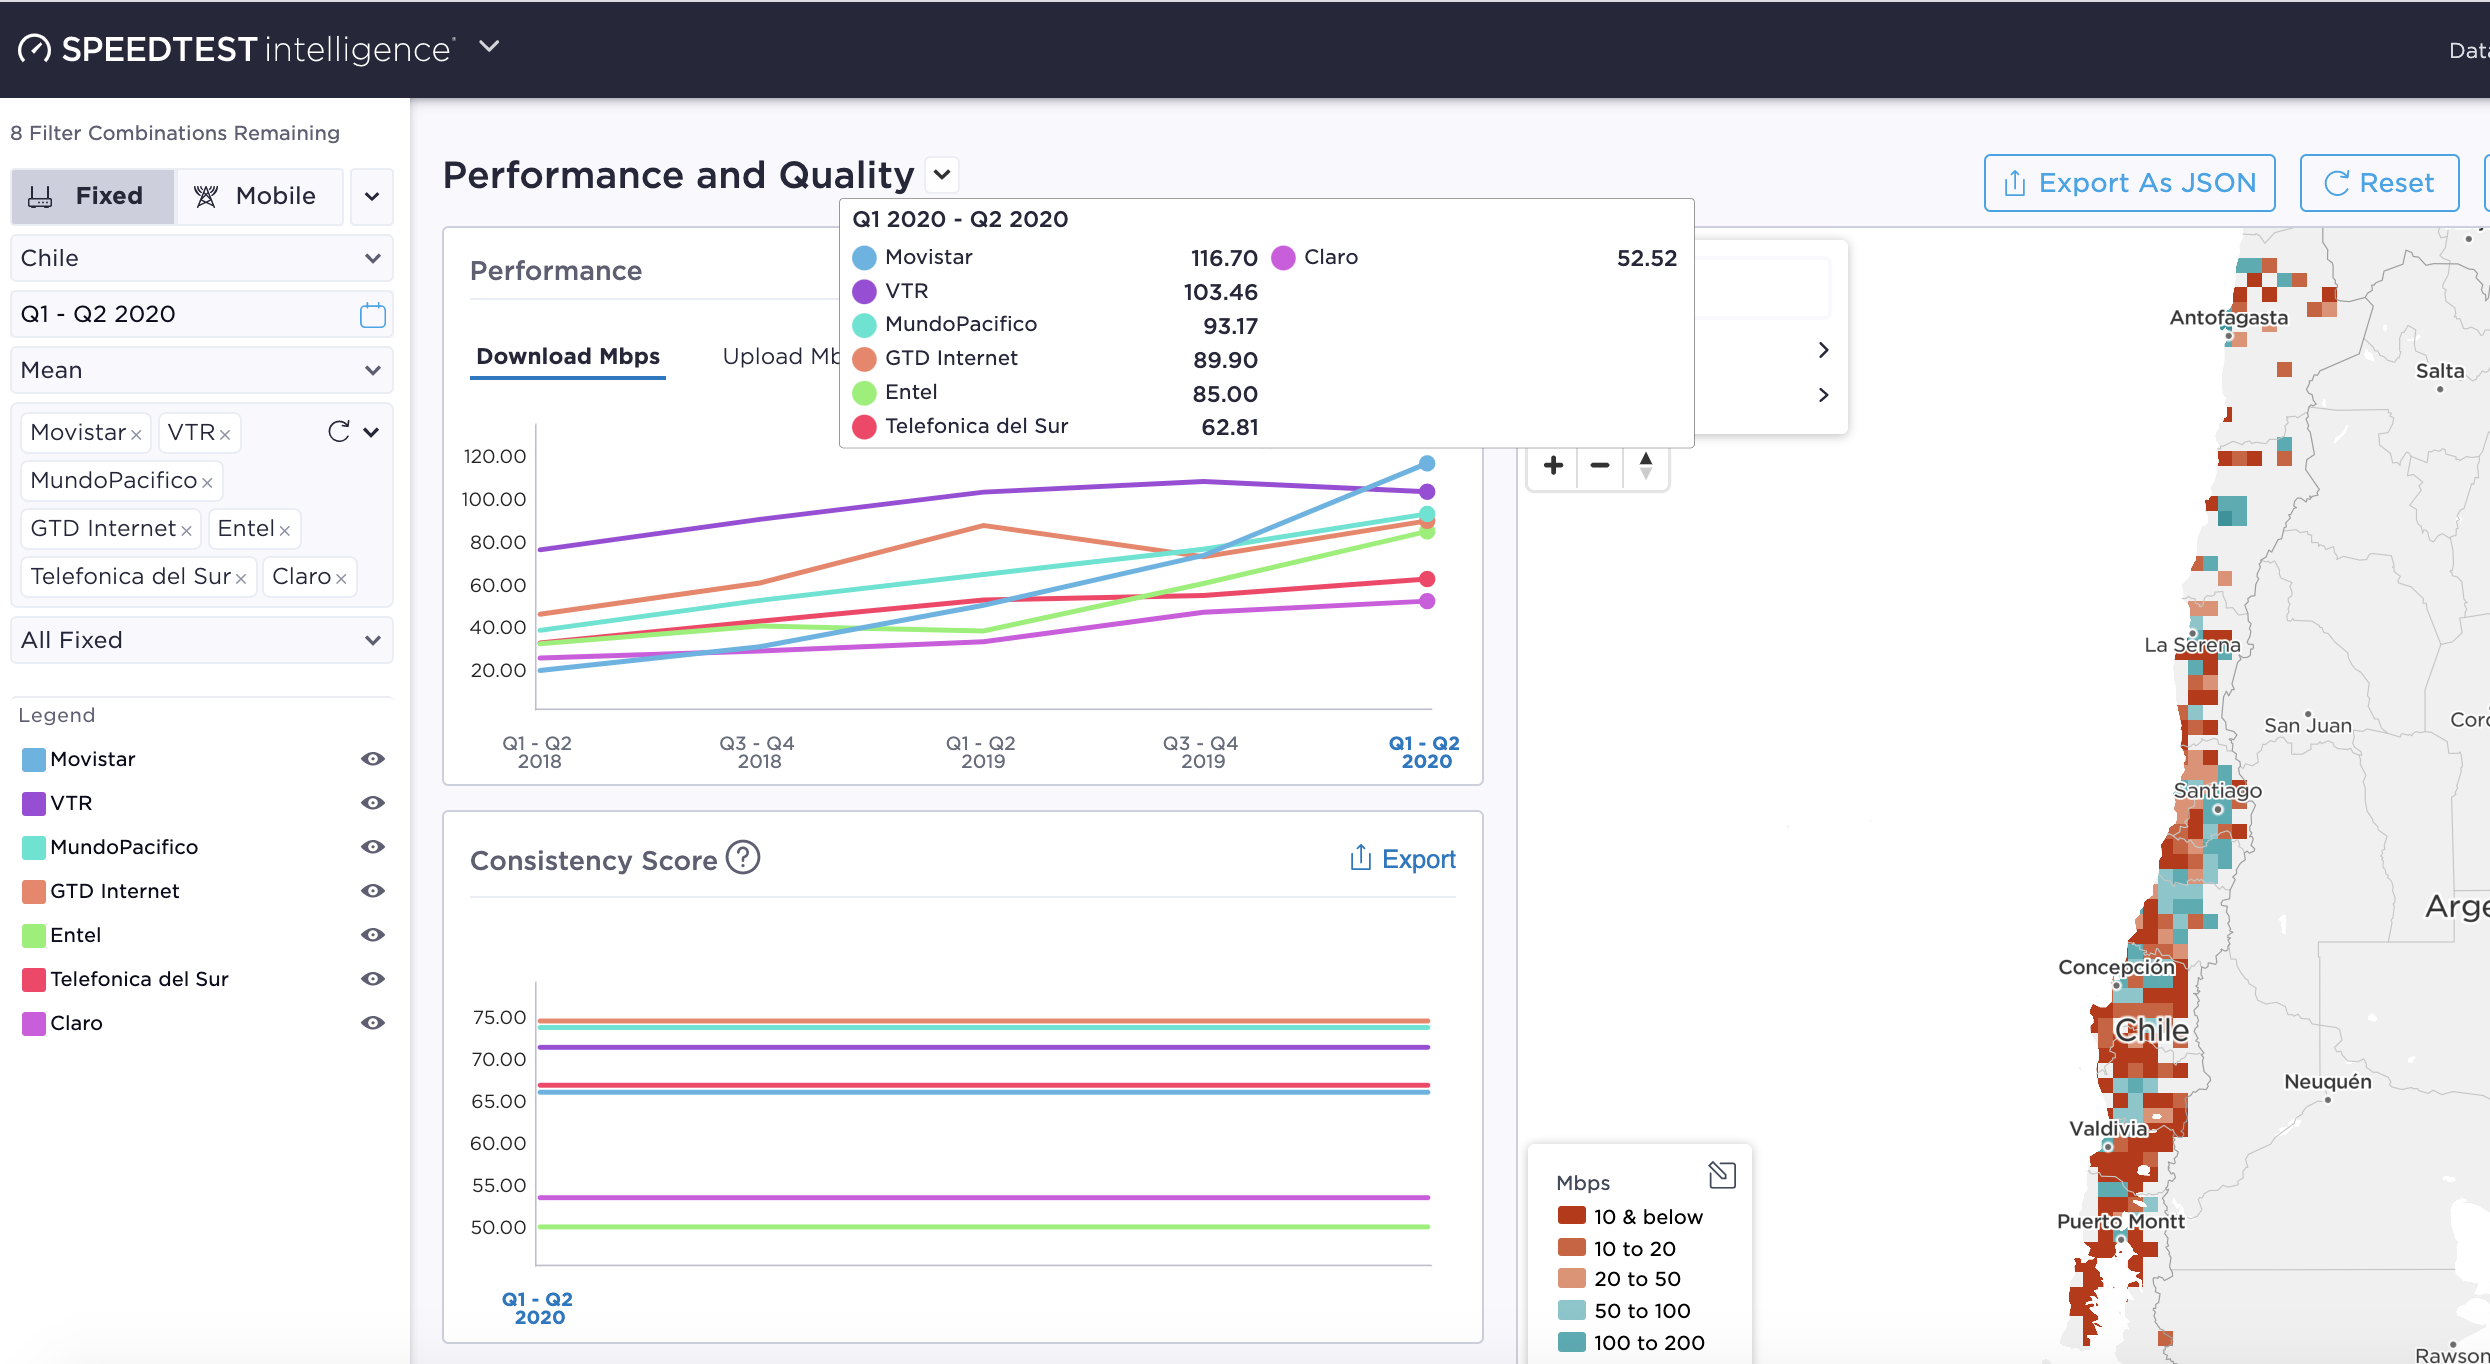Remove the Movistar provider tag
Image resolution: width=2490 pixels, height=1364 pixels.
point(136,435)
